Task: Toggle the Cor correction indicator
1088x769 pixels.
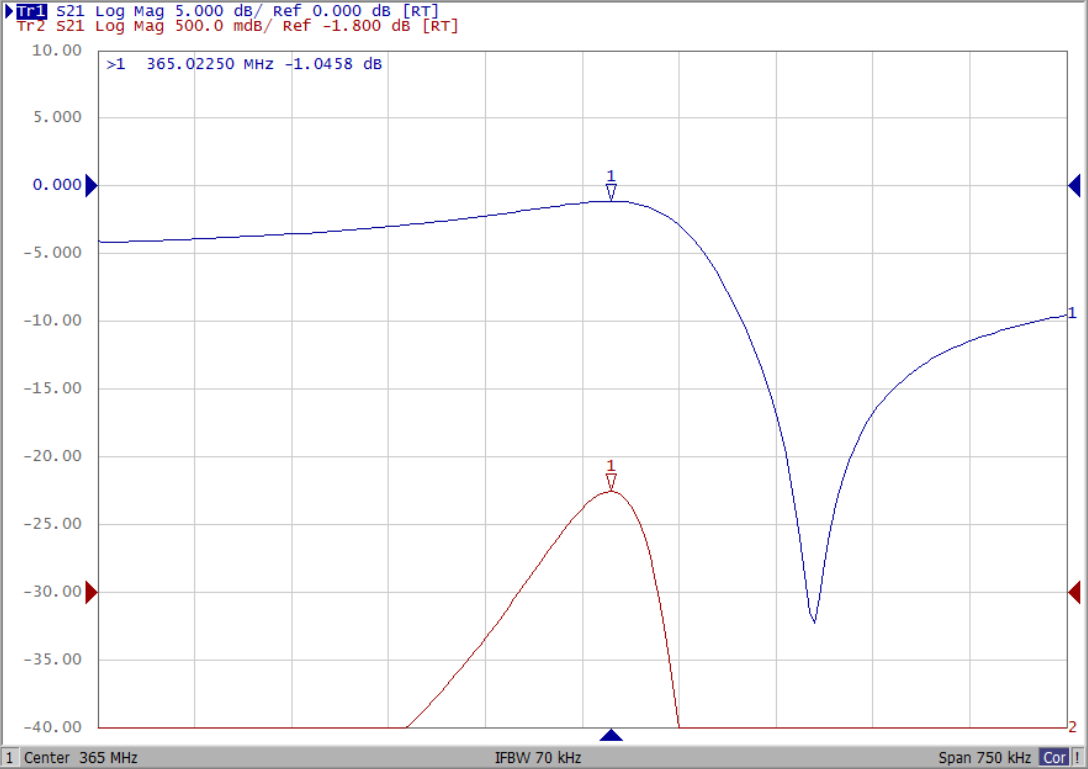Action: point(1054,757)
